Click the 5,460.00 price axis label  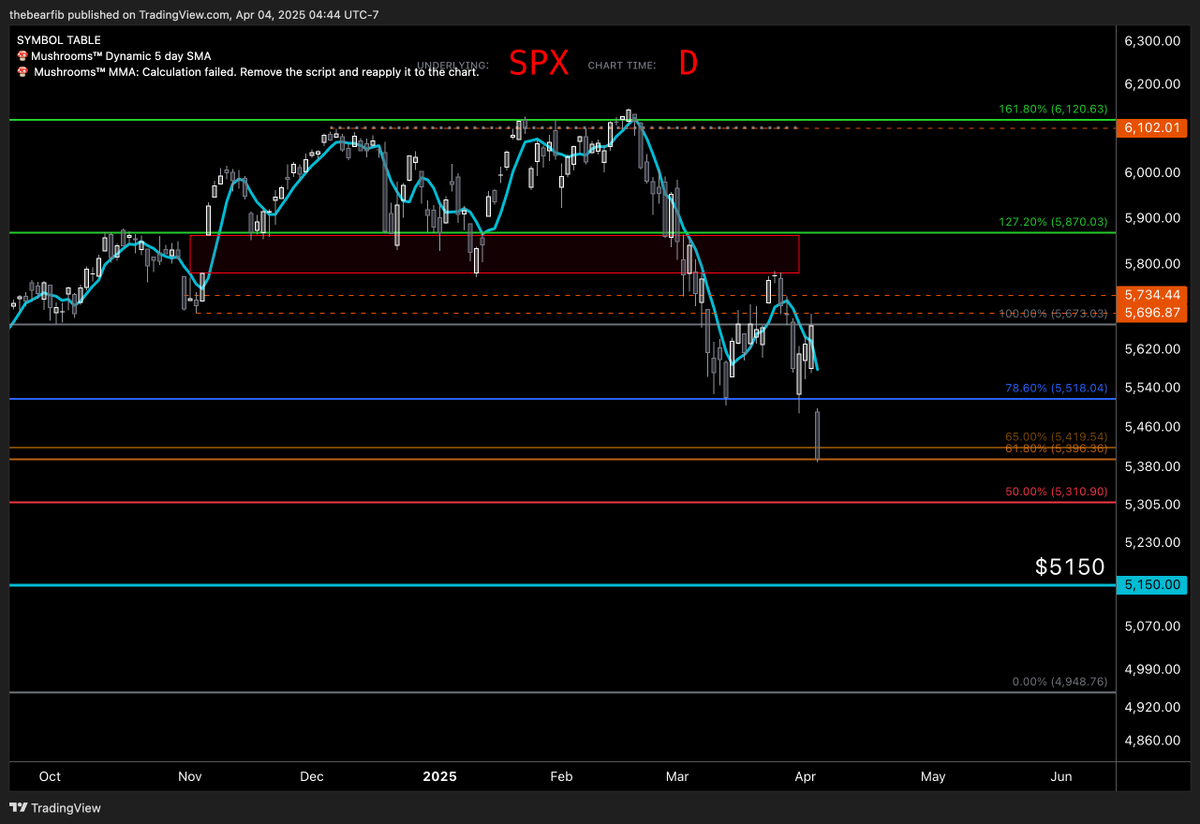1153,427
